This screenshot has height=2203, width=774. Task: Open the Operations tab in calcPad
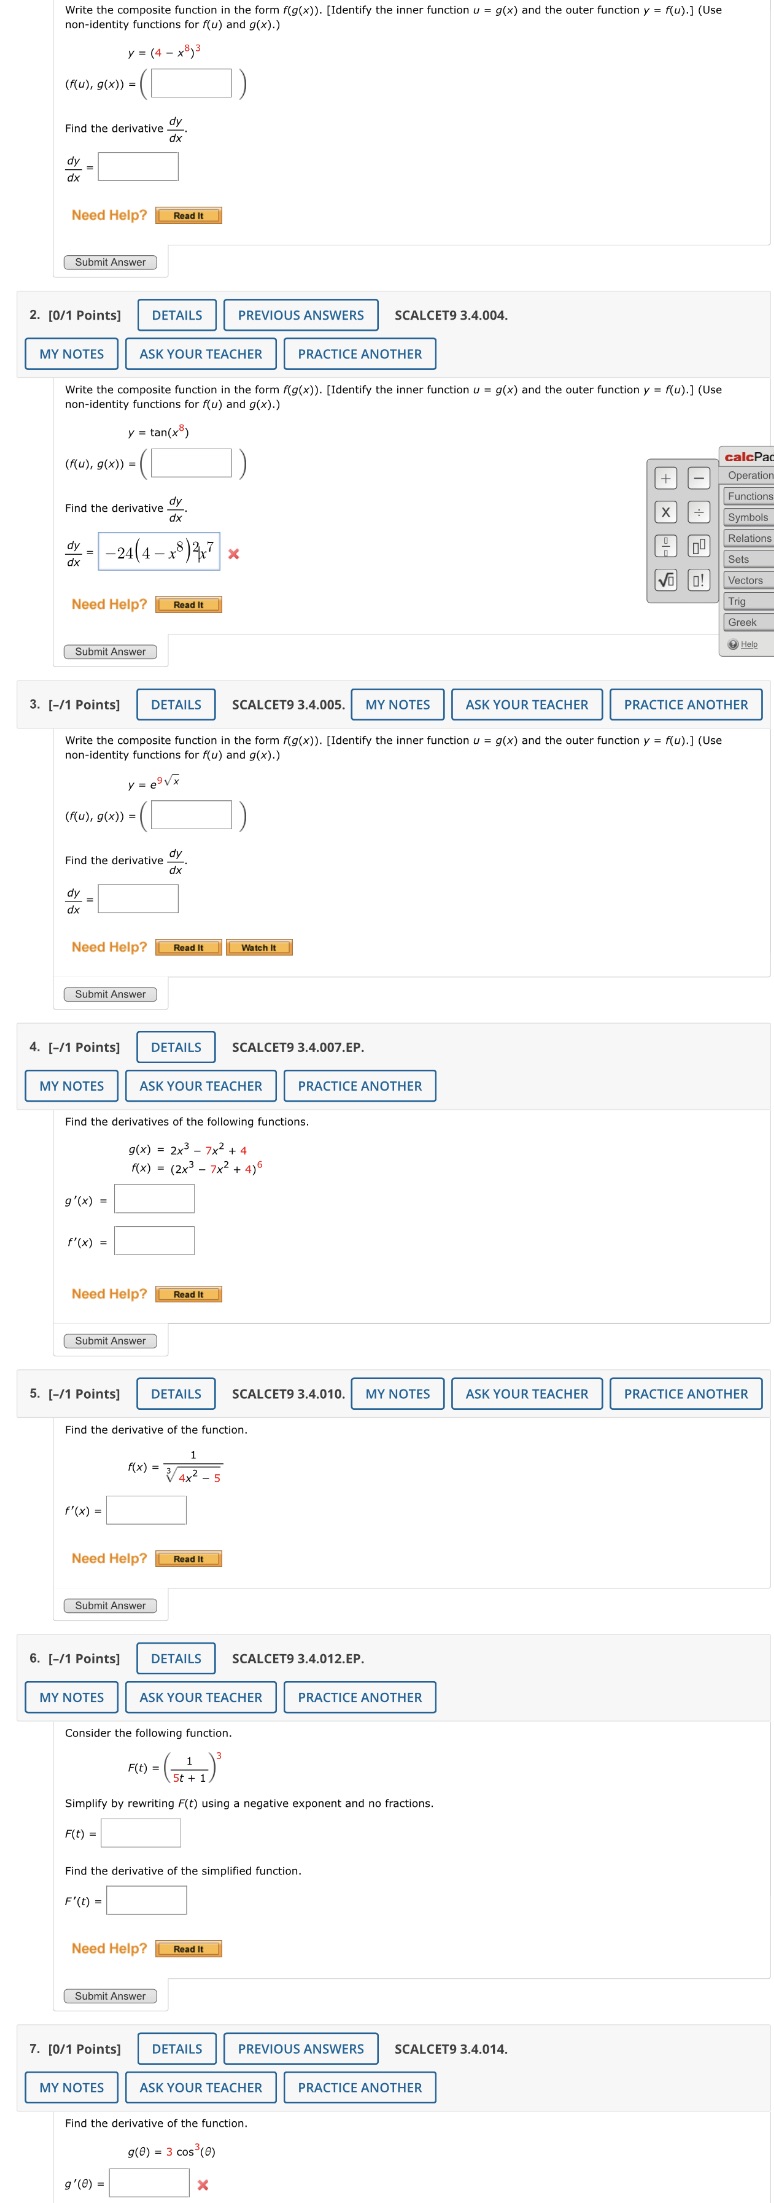(748, 476)
